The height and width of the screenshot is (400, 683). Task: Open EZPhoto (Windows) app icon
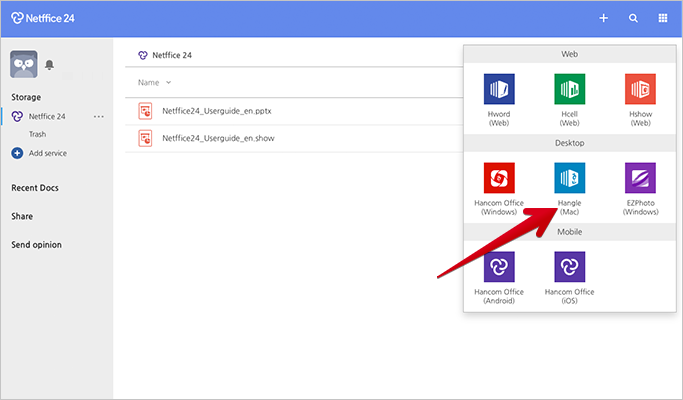point(640,178)
